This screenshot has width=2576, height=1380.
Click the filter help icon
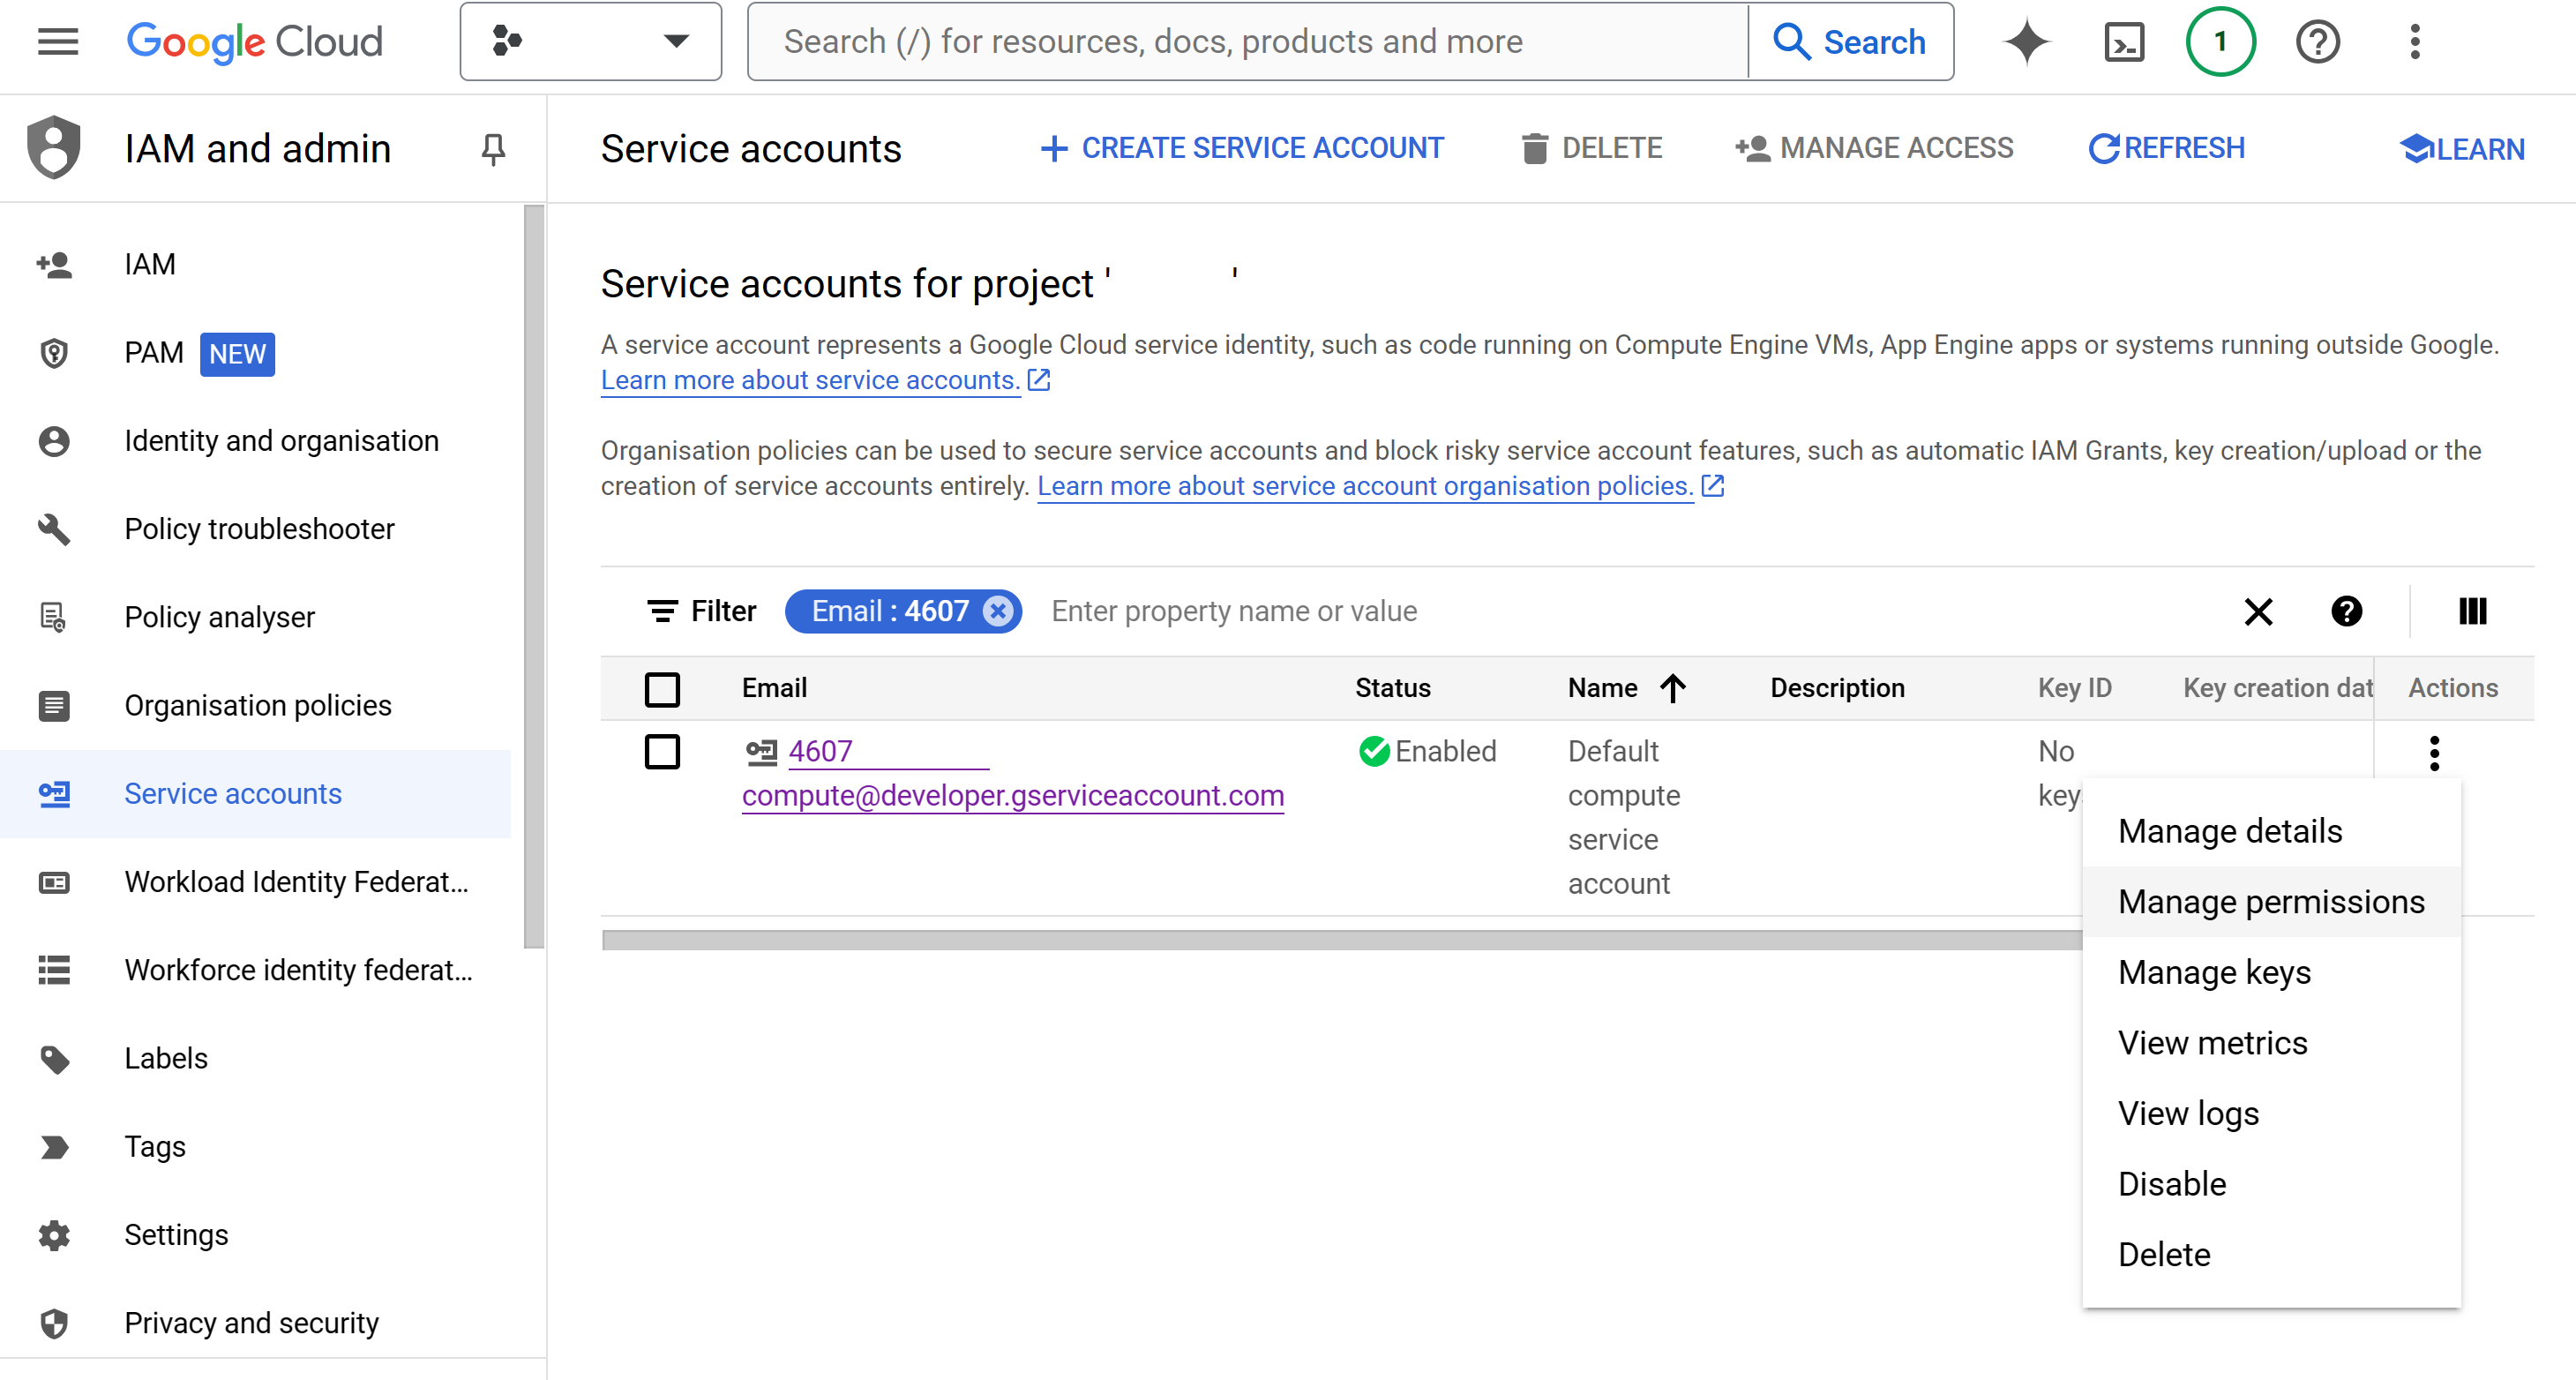[2346, 611]
